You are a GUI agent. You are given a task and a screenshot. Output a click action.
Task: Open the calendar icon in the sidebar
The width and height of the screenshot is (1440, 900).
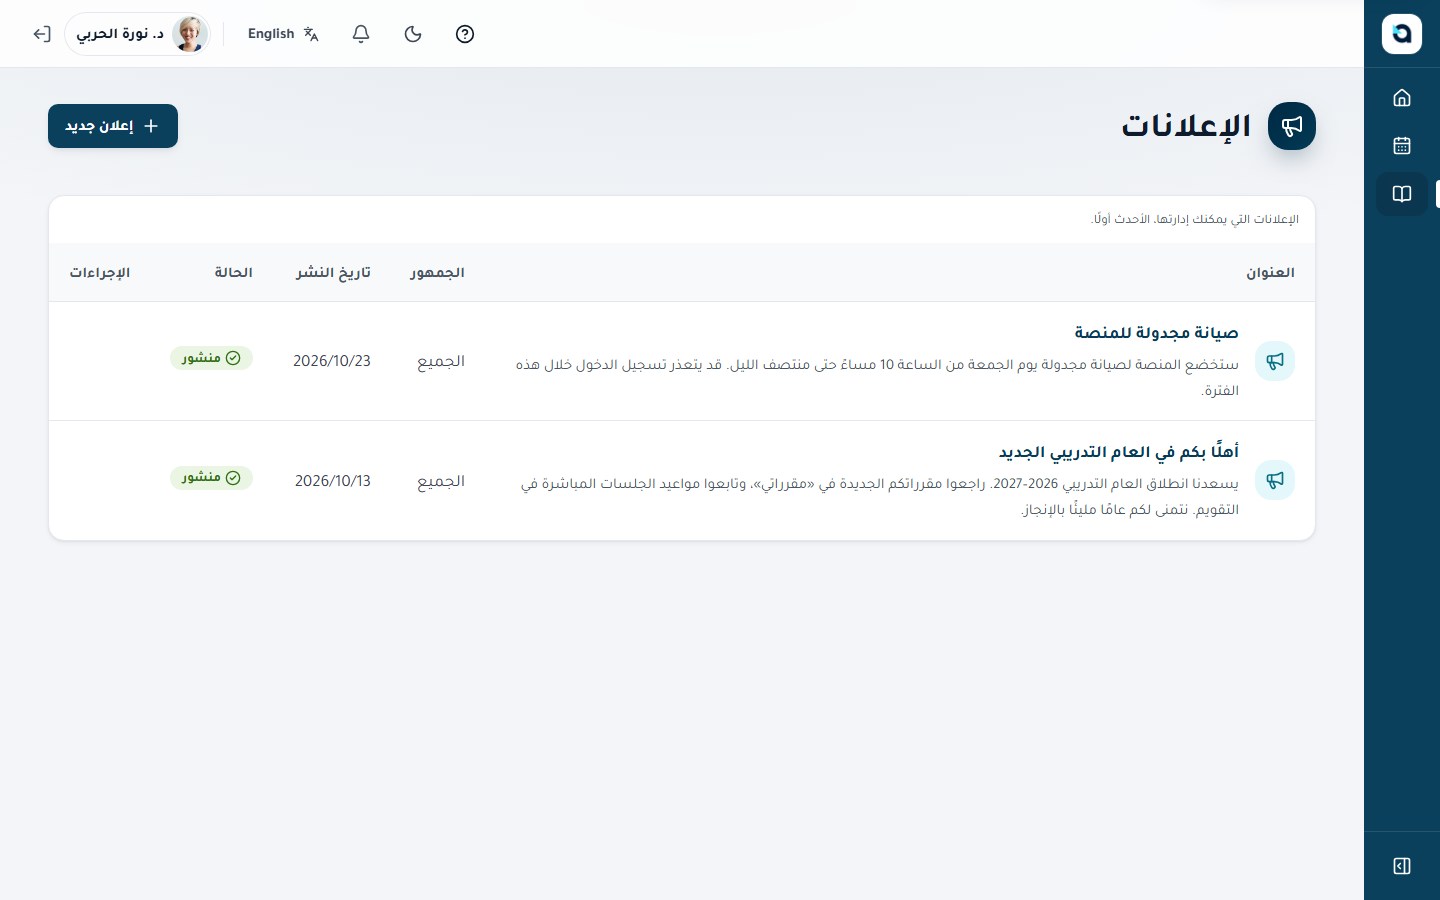click(x=1401, y=145)
